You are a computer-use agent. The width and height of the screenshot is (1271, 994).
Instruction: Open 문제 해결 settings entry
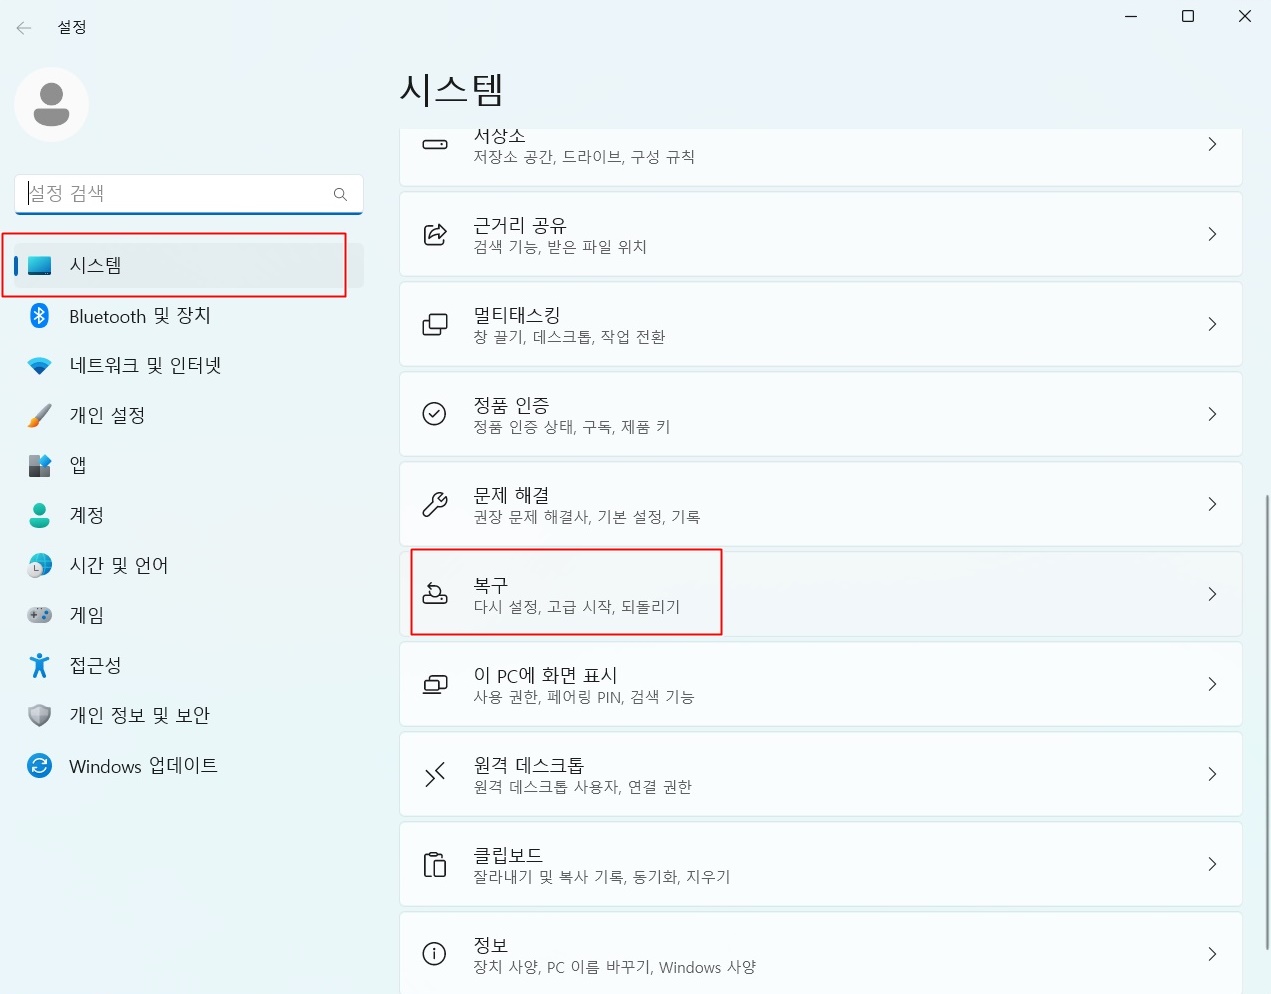tap(821, 504)
